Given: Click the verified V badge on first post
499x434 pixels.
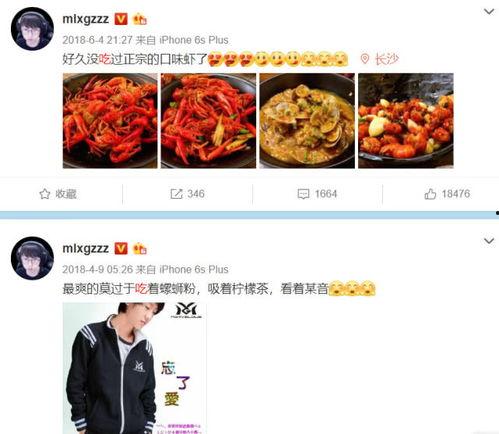Looking at the screenshot, I should (x=121, y=19).
